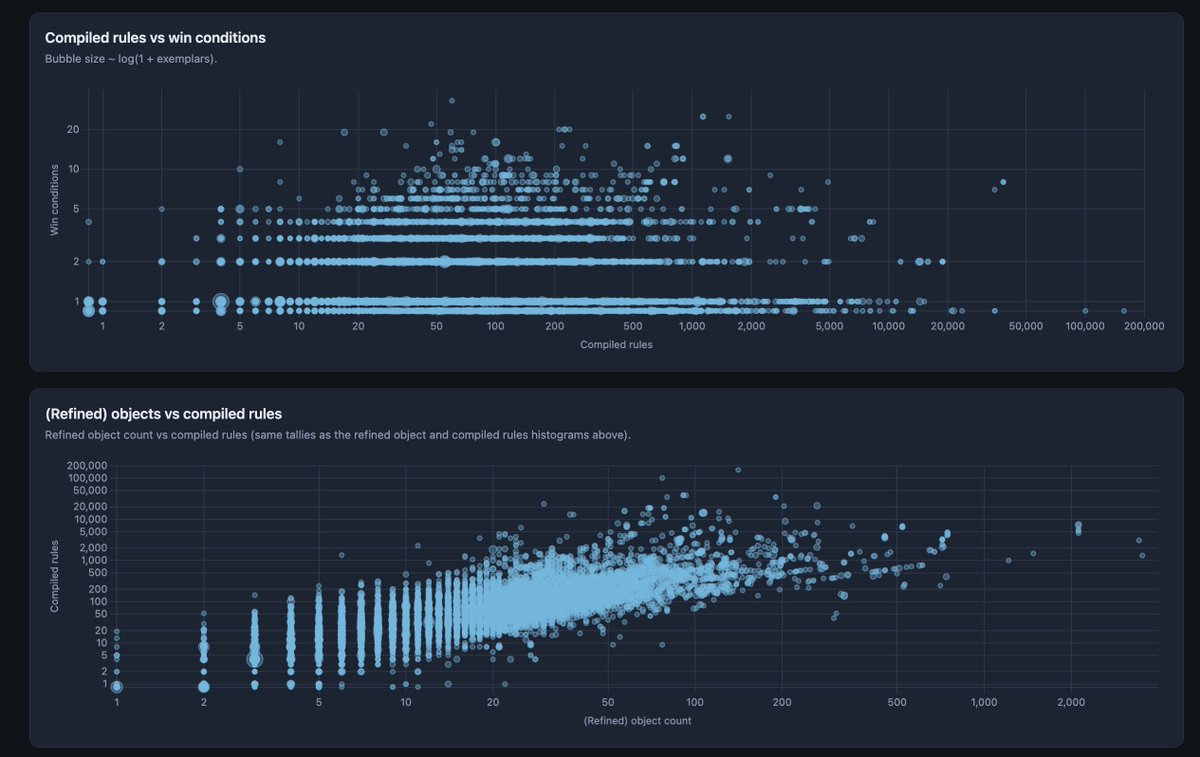Click the 50 tick on top chart x-axis

tap(436, 326)
